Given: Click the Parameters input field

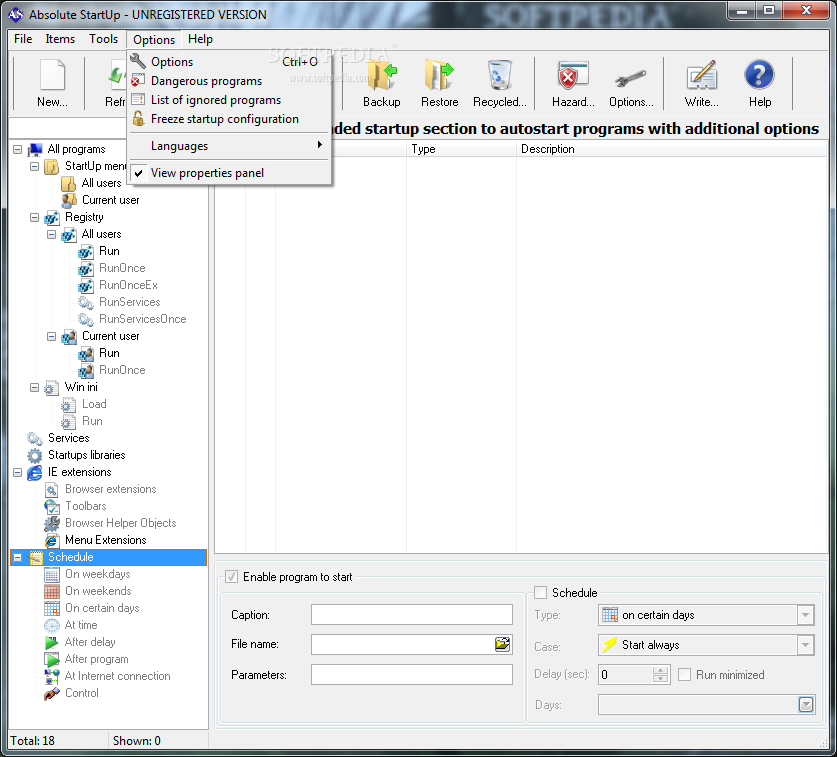Looking at the screenshot, I should [x=412, y=675].
